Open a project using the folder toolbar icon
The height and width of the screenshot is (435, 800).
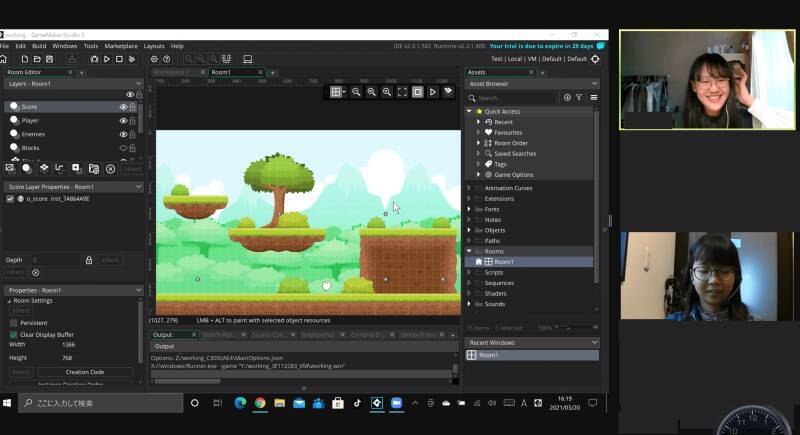click(x=37, y=59)
